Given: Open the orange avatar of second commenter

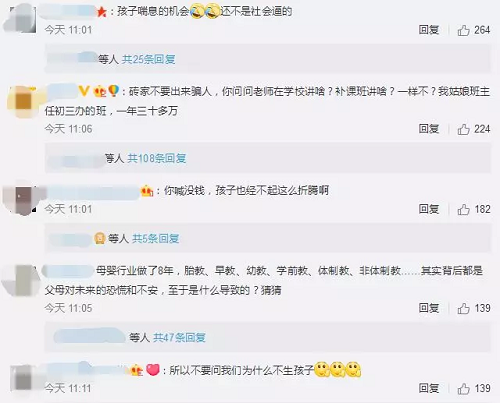Looking at the screenshot, I should 23,101.
